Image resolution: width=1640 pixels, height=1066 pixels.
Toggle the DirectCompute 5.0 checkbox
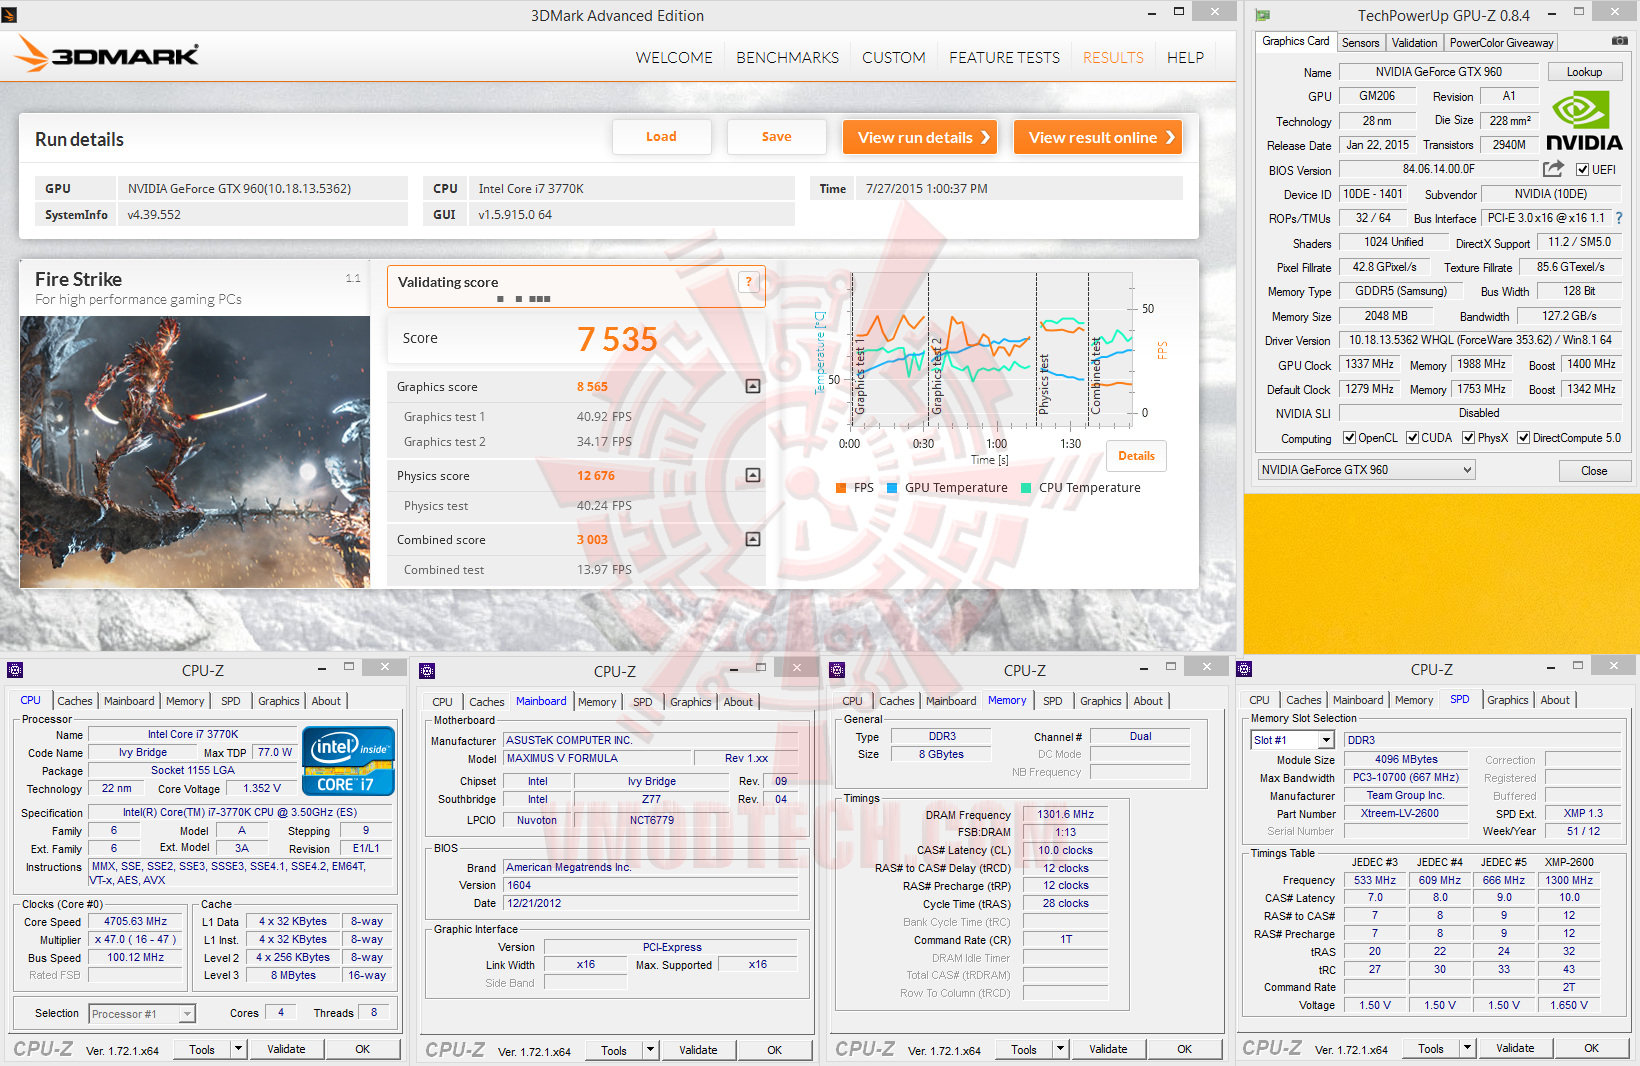pos(1523,438)
